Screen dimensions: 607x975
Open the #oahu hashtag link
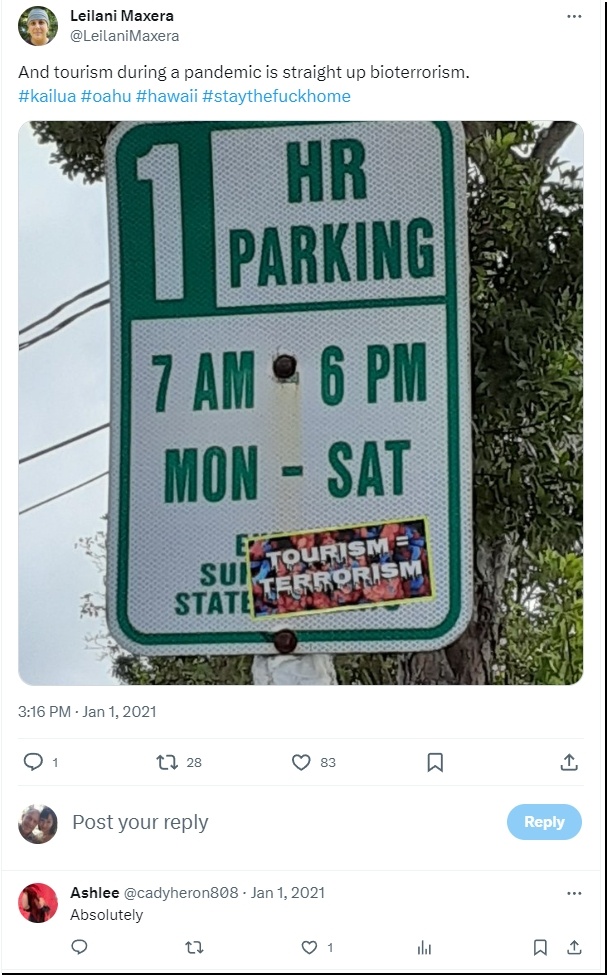(x=105, y=96)
